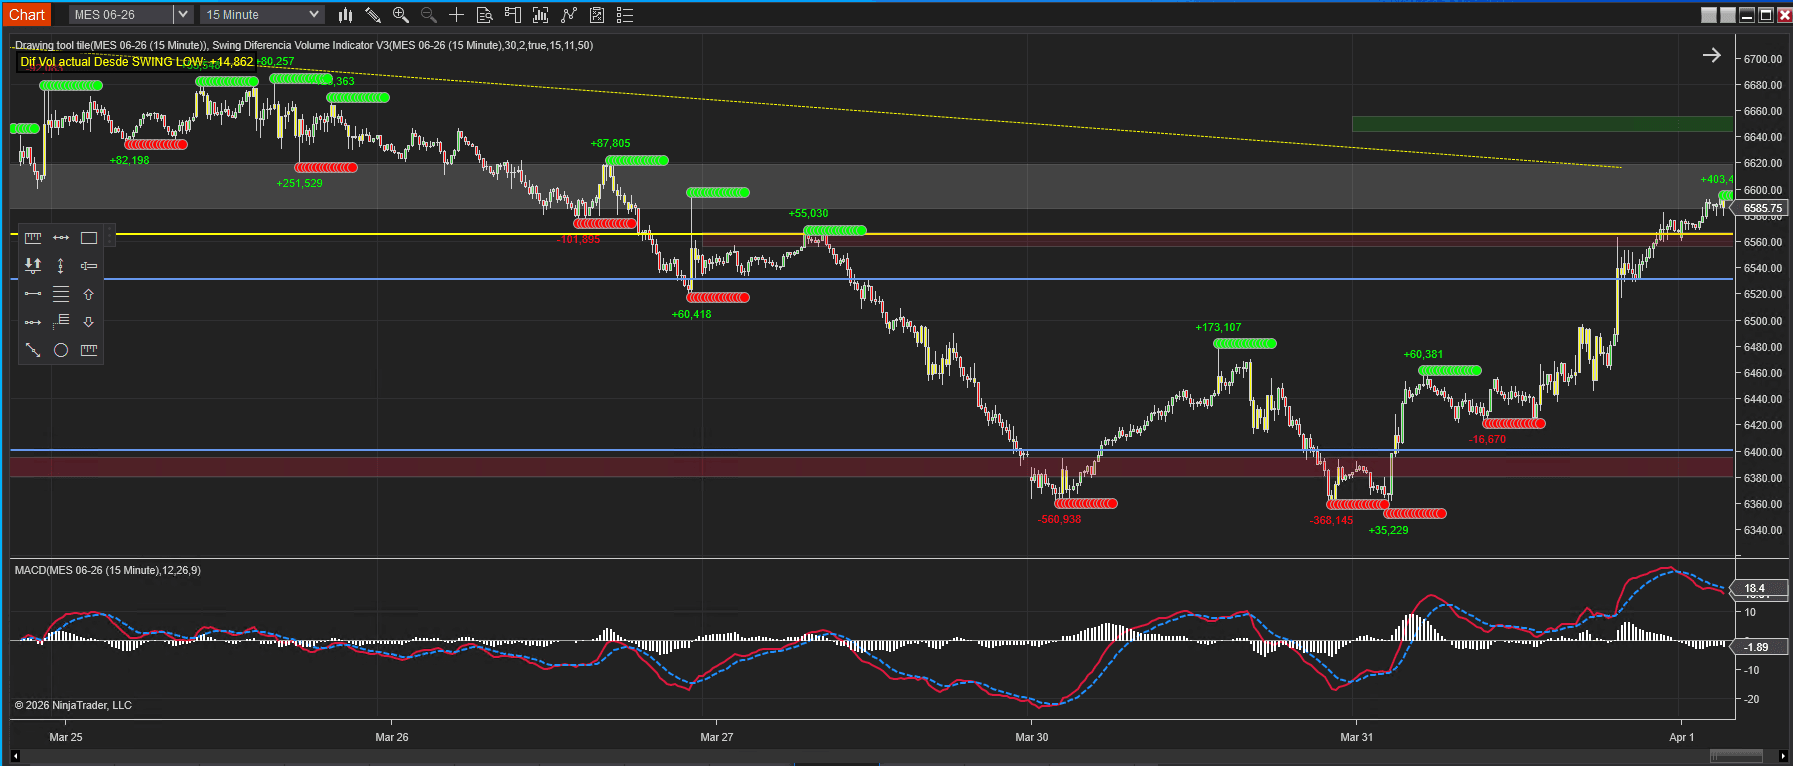Select the diagonal extended line tool
Image resolution: width=1793 pixels, height=766 pixels.
click(33, 350)
